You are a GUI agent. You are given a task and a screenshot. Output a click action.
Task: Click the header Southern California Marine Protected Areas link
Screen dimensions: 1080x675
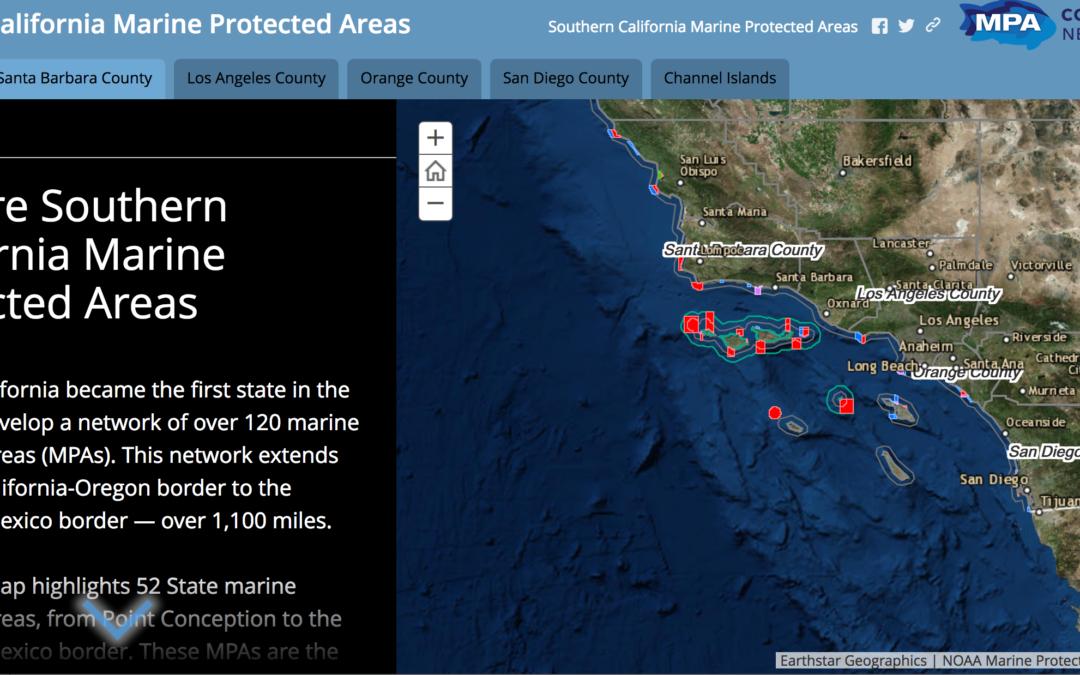coord(702,27)
